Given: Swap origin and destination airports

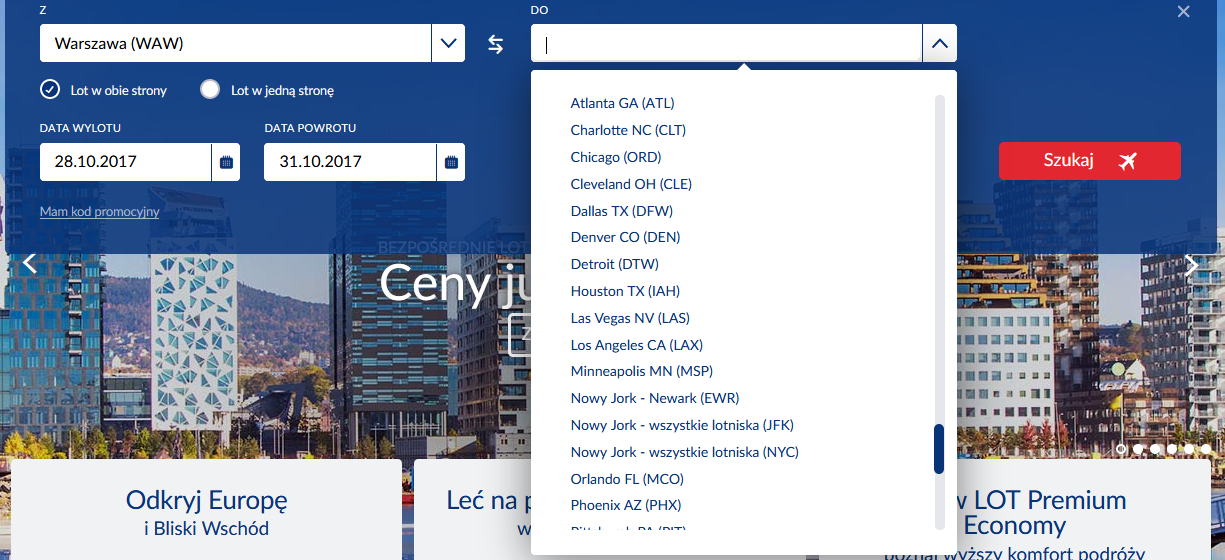Looking at the screenshot, I should (496, 44).
